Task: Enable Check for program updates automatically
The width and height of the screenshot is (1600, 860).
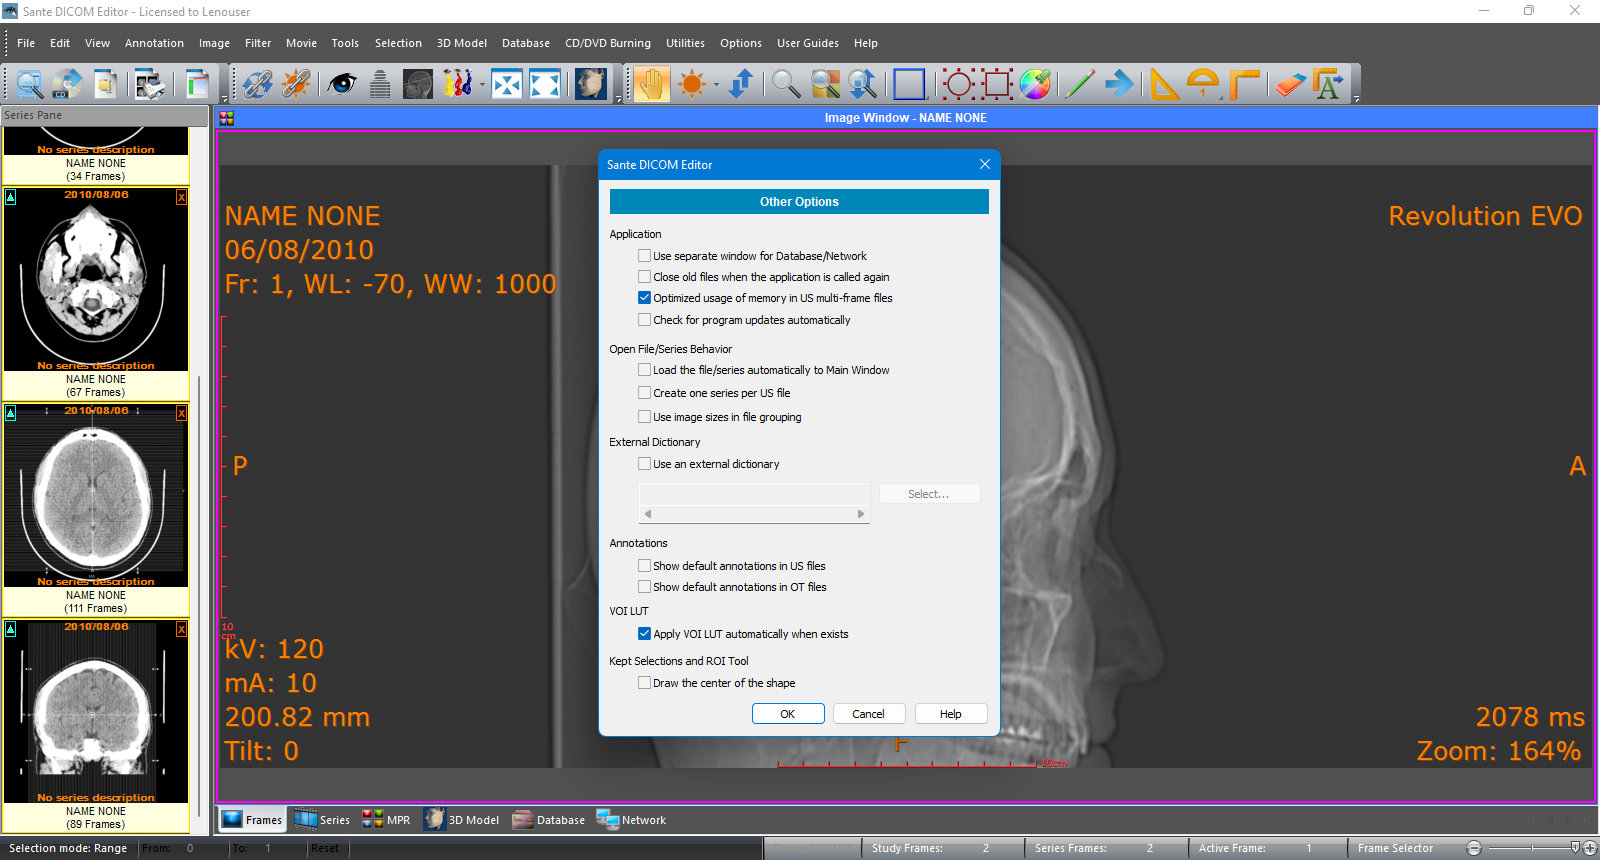Action: point(645,320)
